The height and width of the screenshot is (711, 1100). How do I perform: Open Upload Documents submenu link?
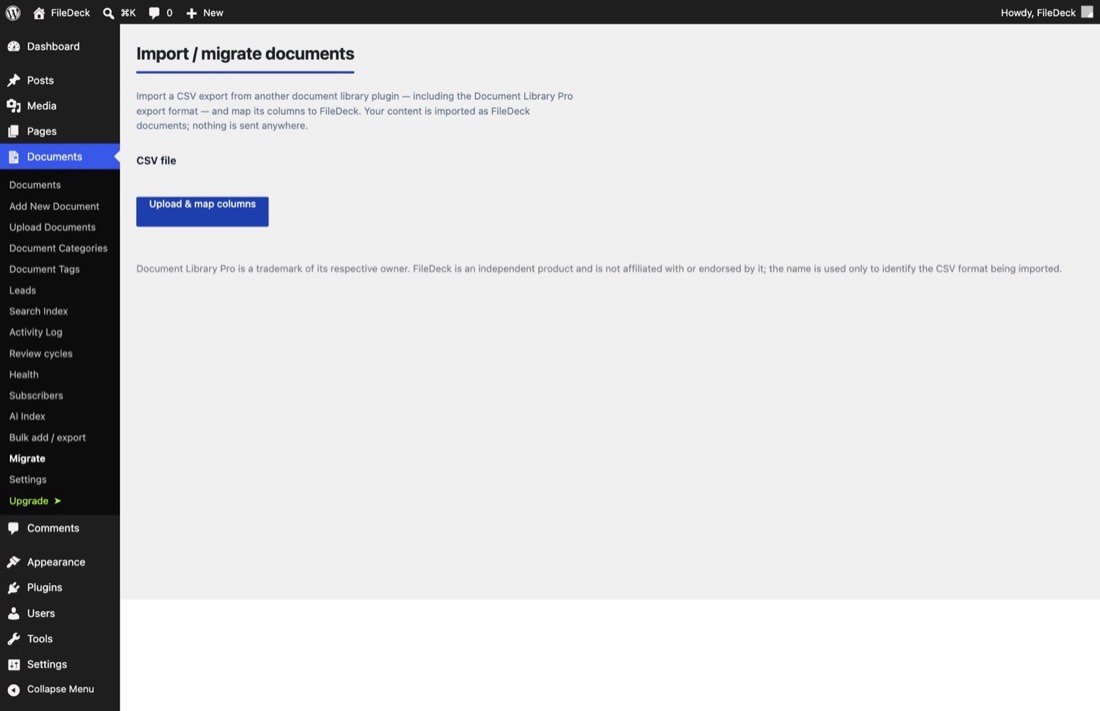tap(52, 227)
